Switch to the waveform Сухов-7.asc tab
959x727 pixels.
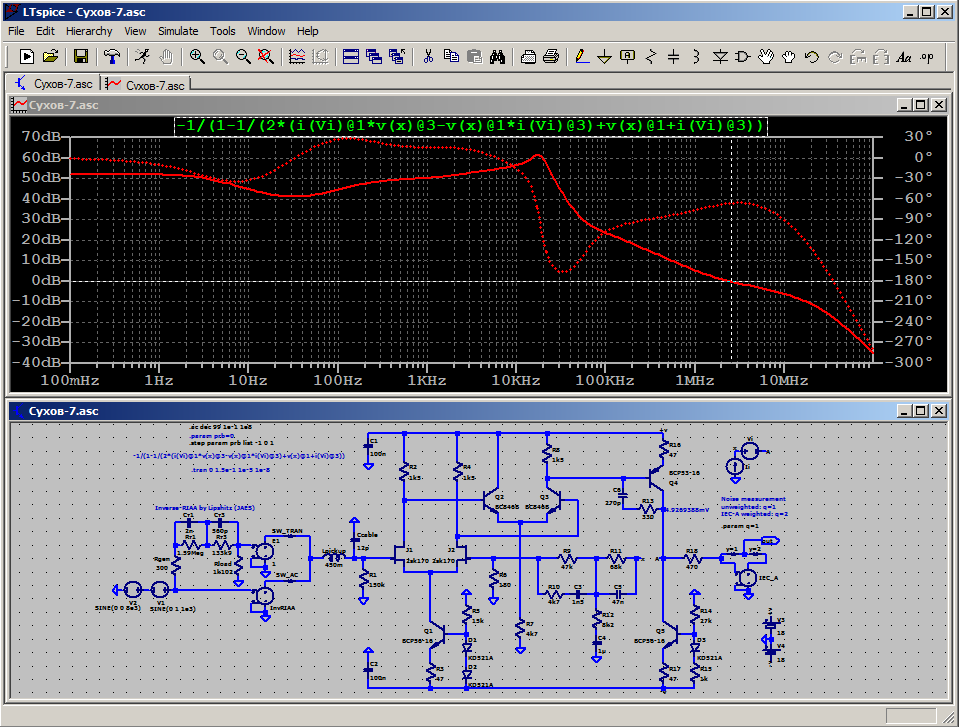(x=146, y=84)
